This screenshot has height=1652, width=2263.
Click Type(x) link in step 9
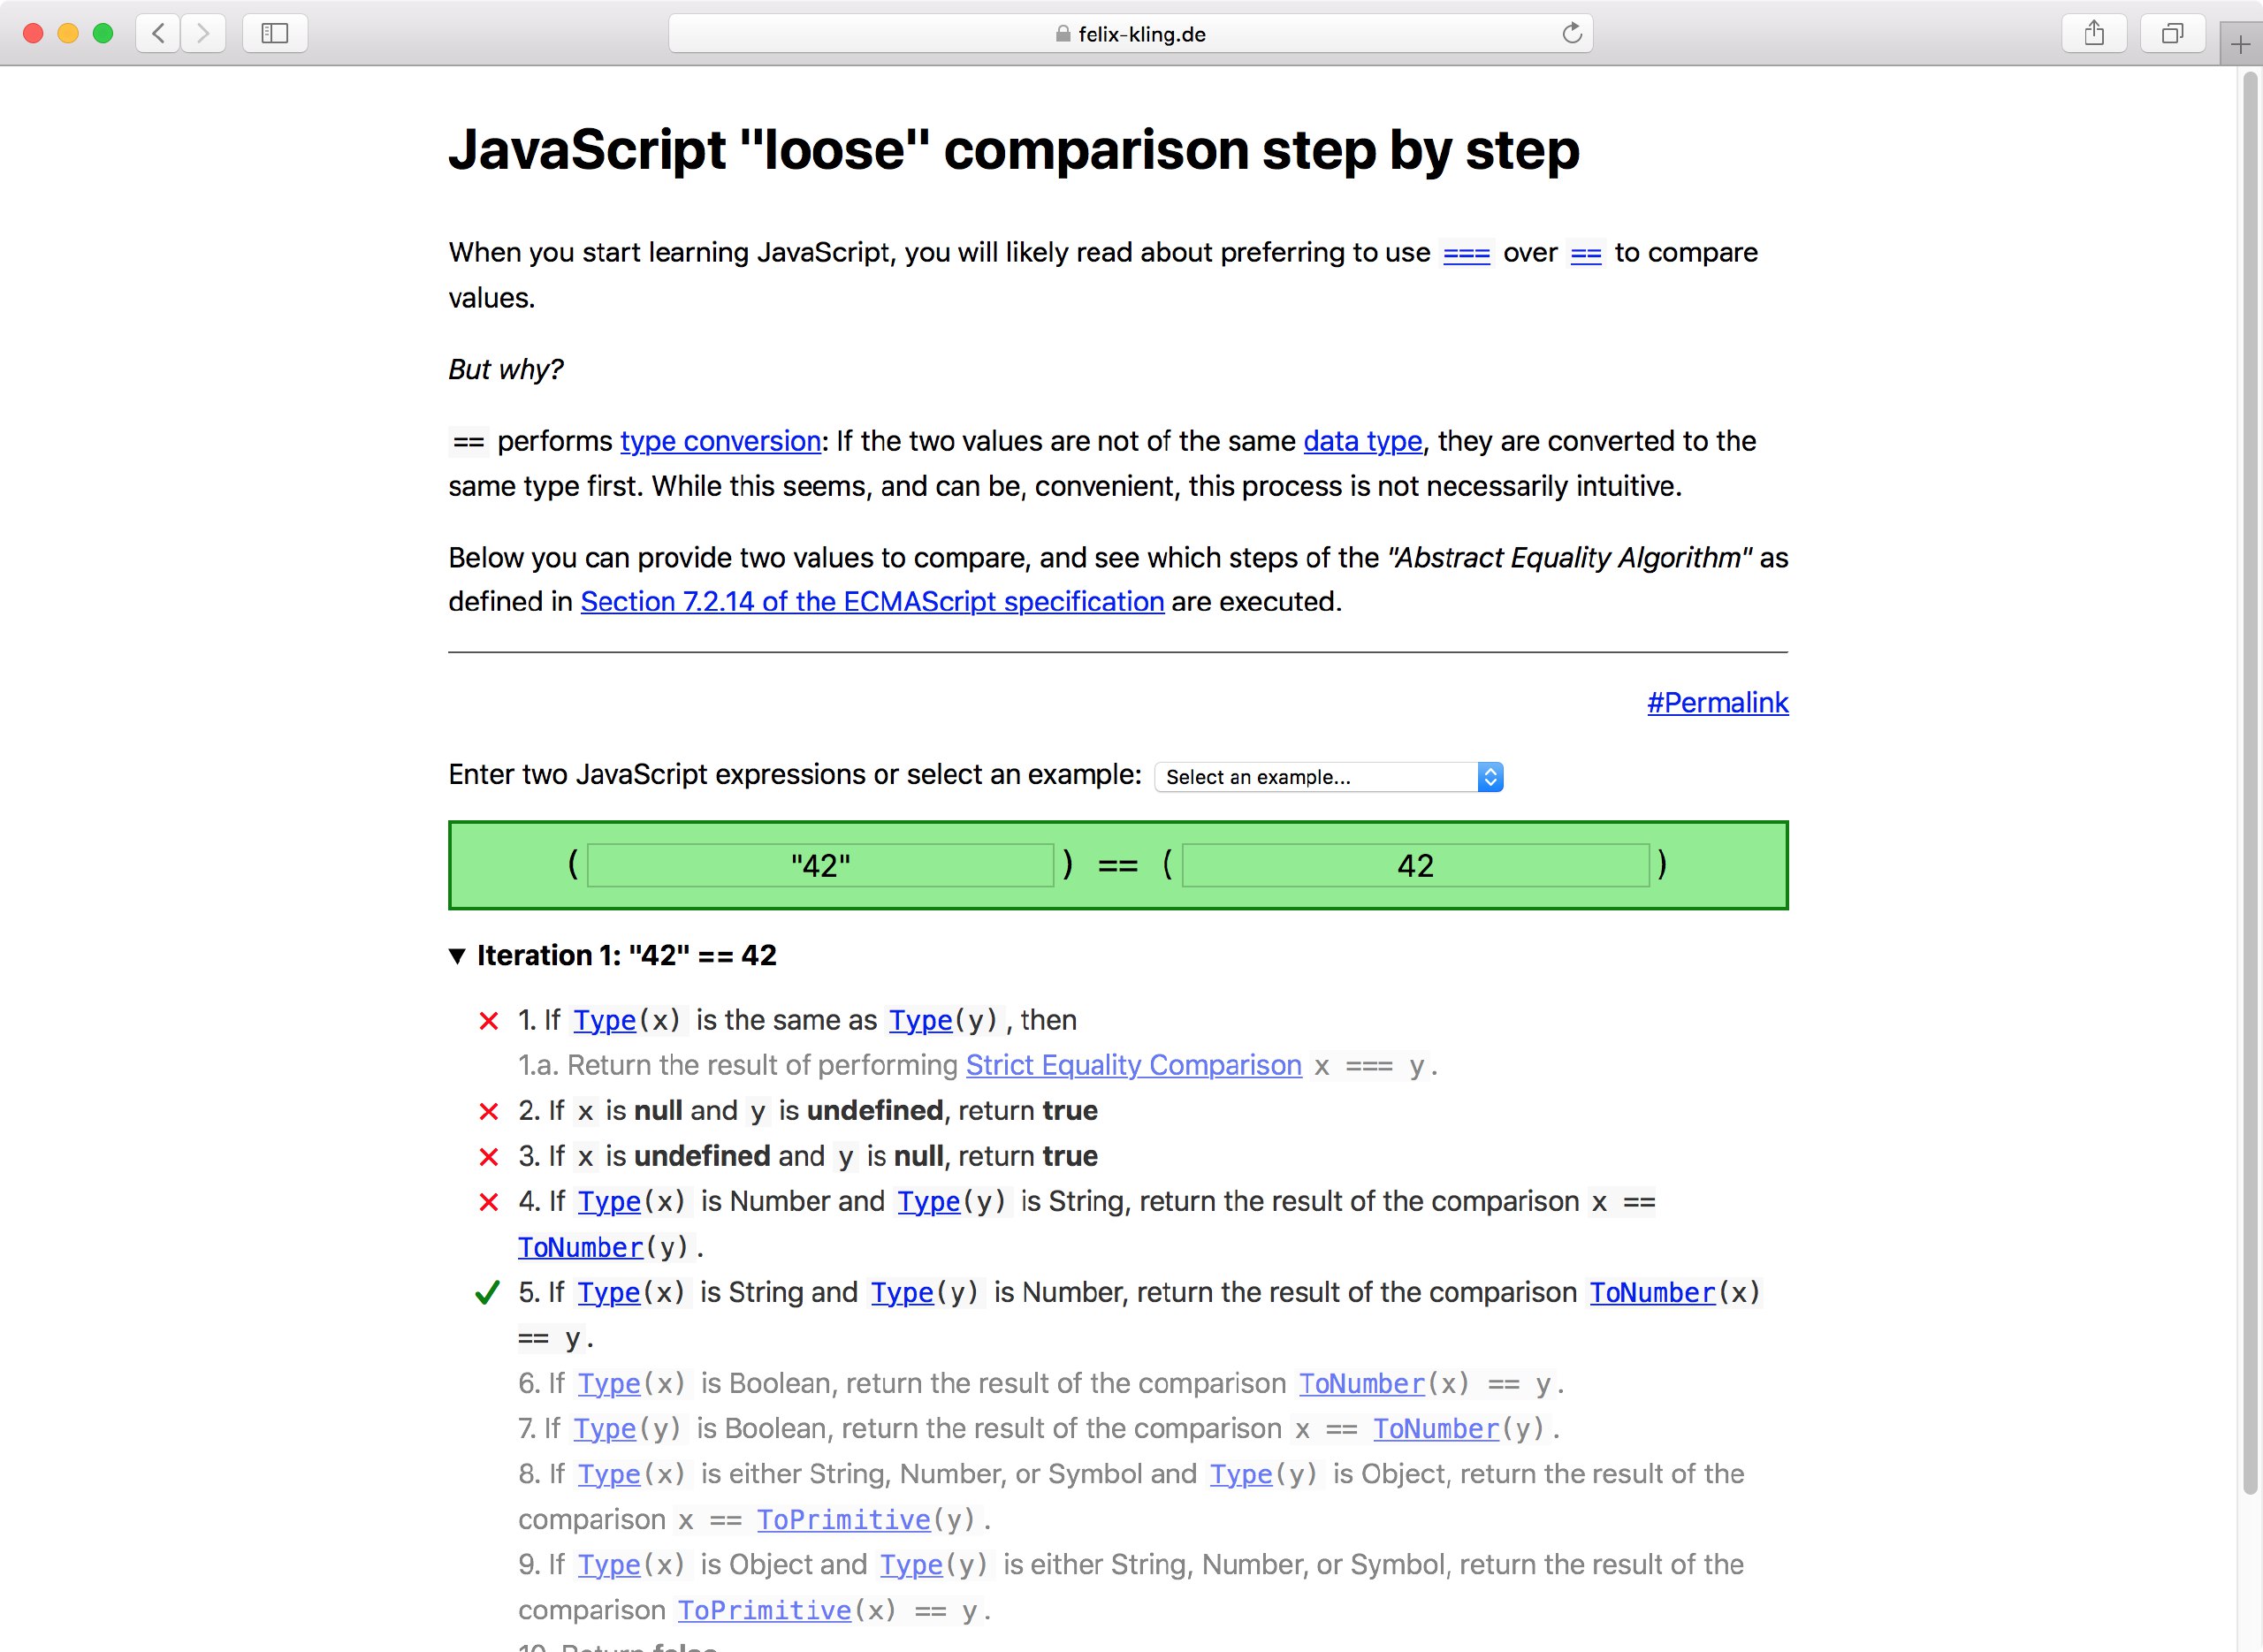coord(609,1564)
